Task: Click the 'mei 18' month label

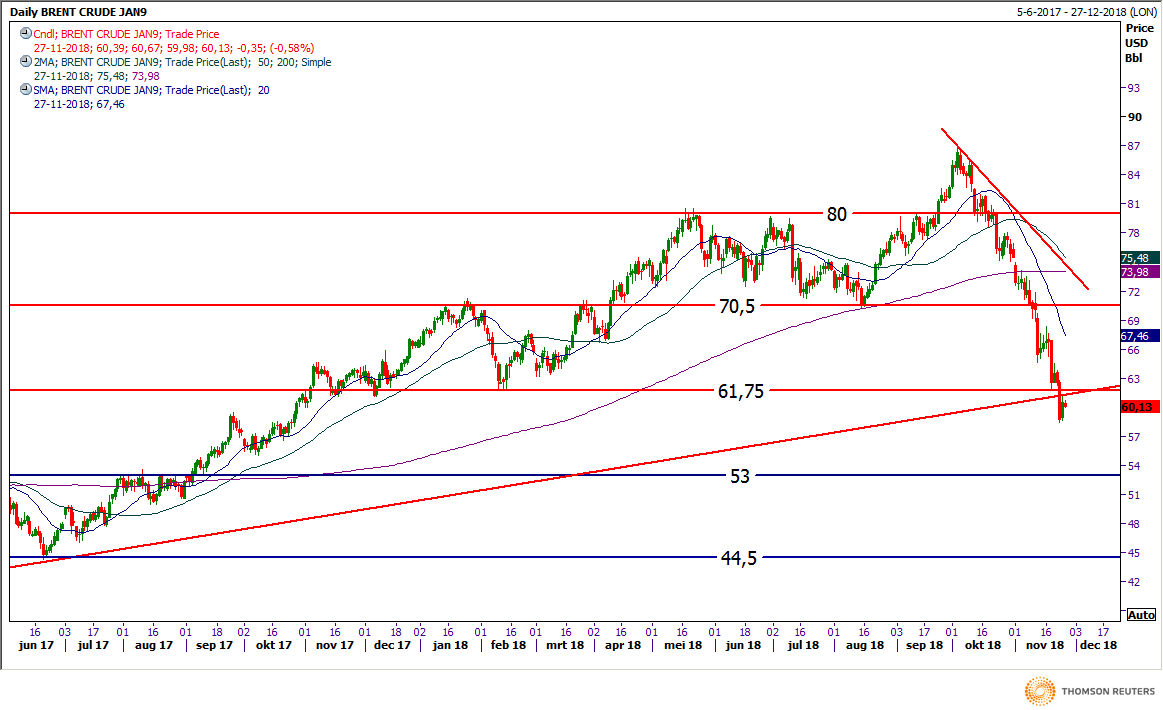Action: pyautogui.click(x=683, y=645)
